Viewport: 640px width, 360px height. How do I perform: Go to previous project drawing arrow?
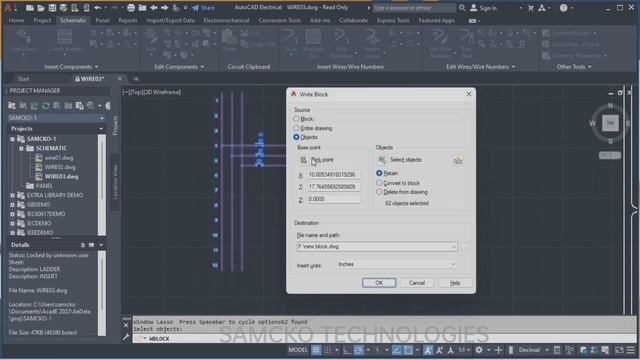[153, 8]
